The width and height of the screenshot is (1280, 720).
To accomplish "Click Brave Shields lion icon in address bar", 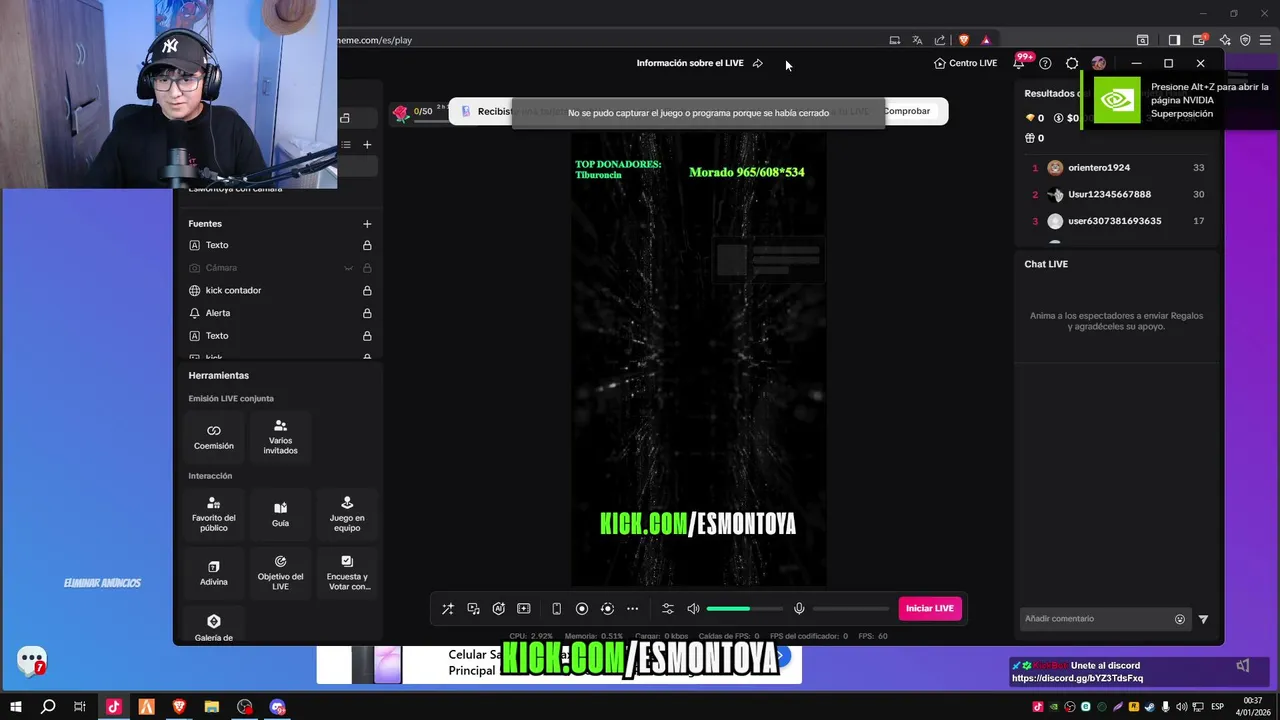I will pyautogui.click(x=964, y=40).
